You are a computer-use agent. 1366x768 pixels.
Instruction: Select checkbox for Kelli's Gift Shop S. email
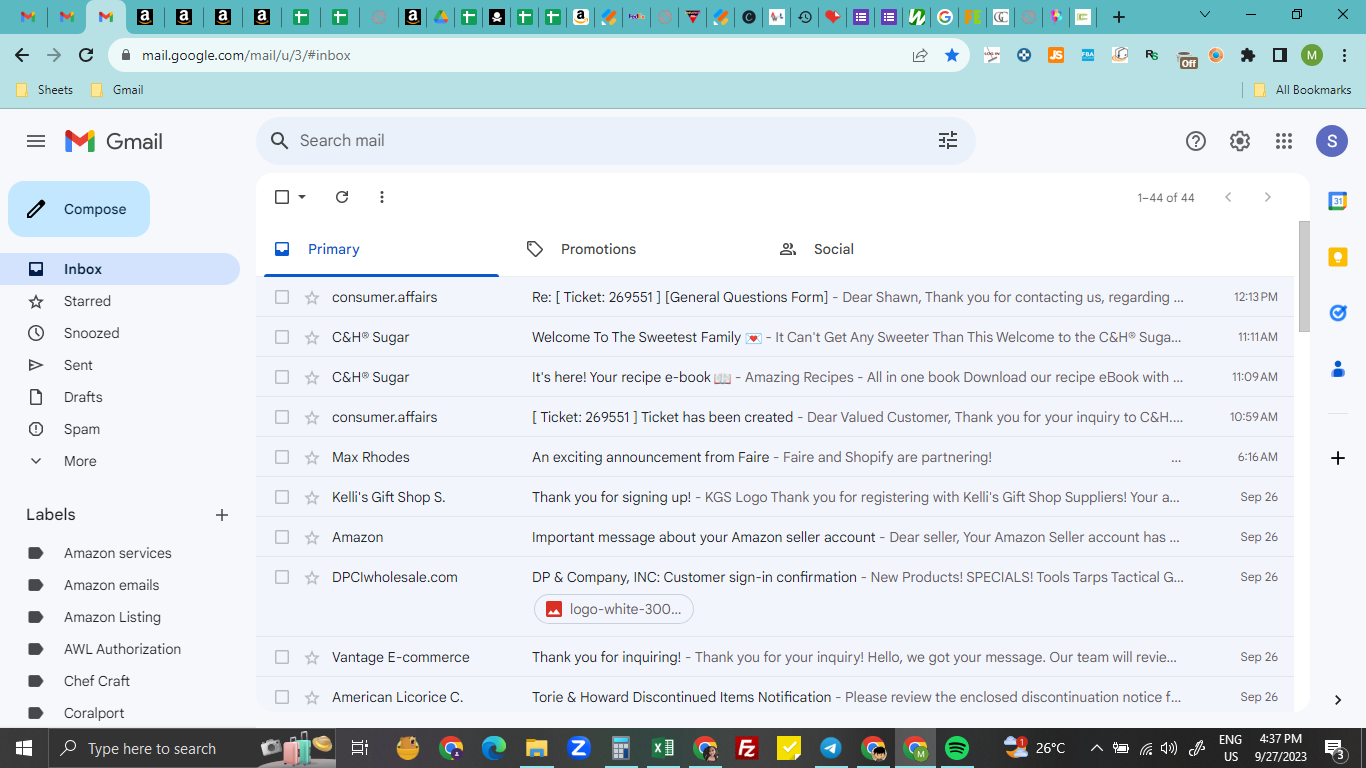pyautogui.click(x=282, y=497)
